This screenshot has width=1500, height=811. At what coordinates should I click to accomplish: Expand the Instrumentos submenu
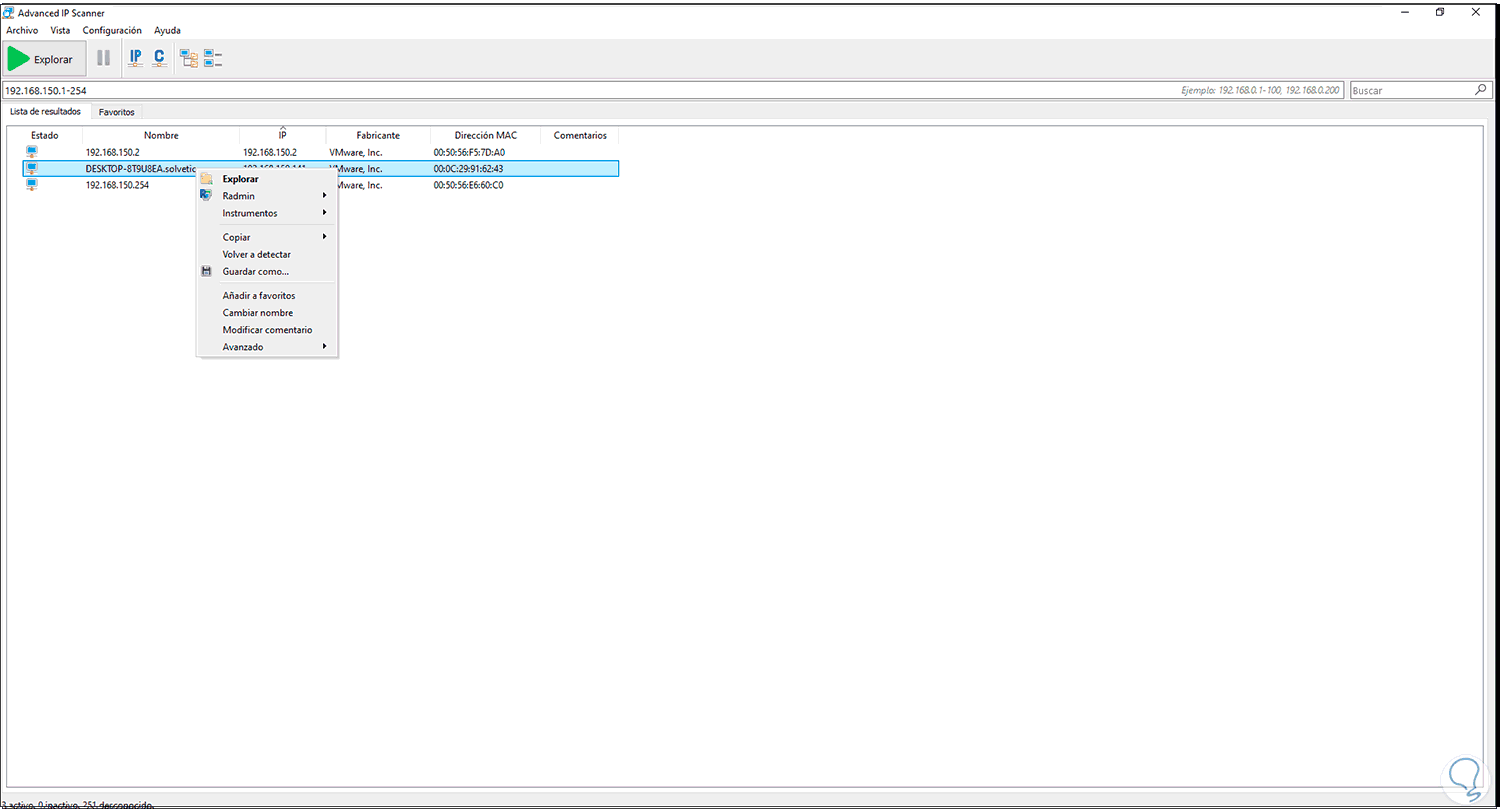(267, 213)
